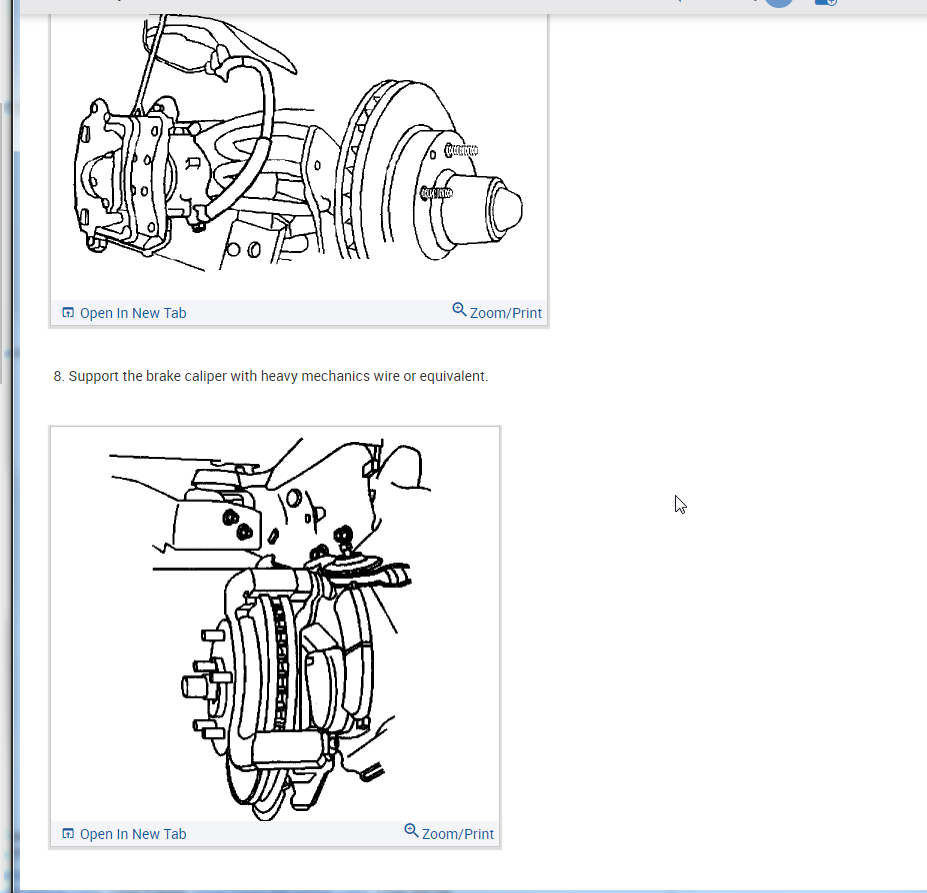Click the magnifier icon below the rotor diagram
The image size is (927, 893).
459,309
